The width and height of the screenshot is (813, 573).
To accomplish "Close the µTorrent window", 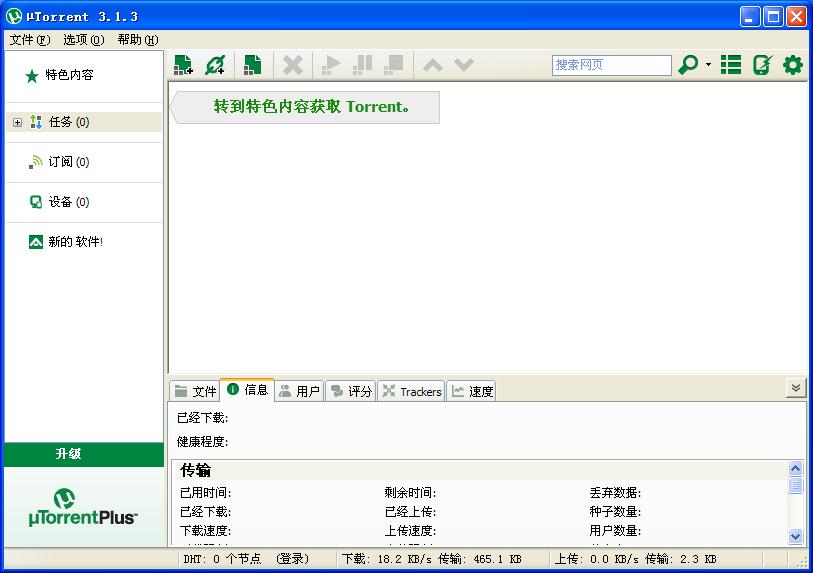I will pyautogui.click(x=796, y=17).
